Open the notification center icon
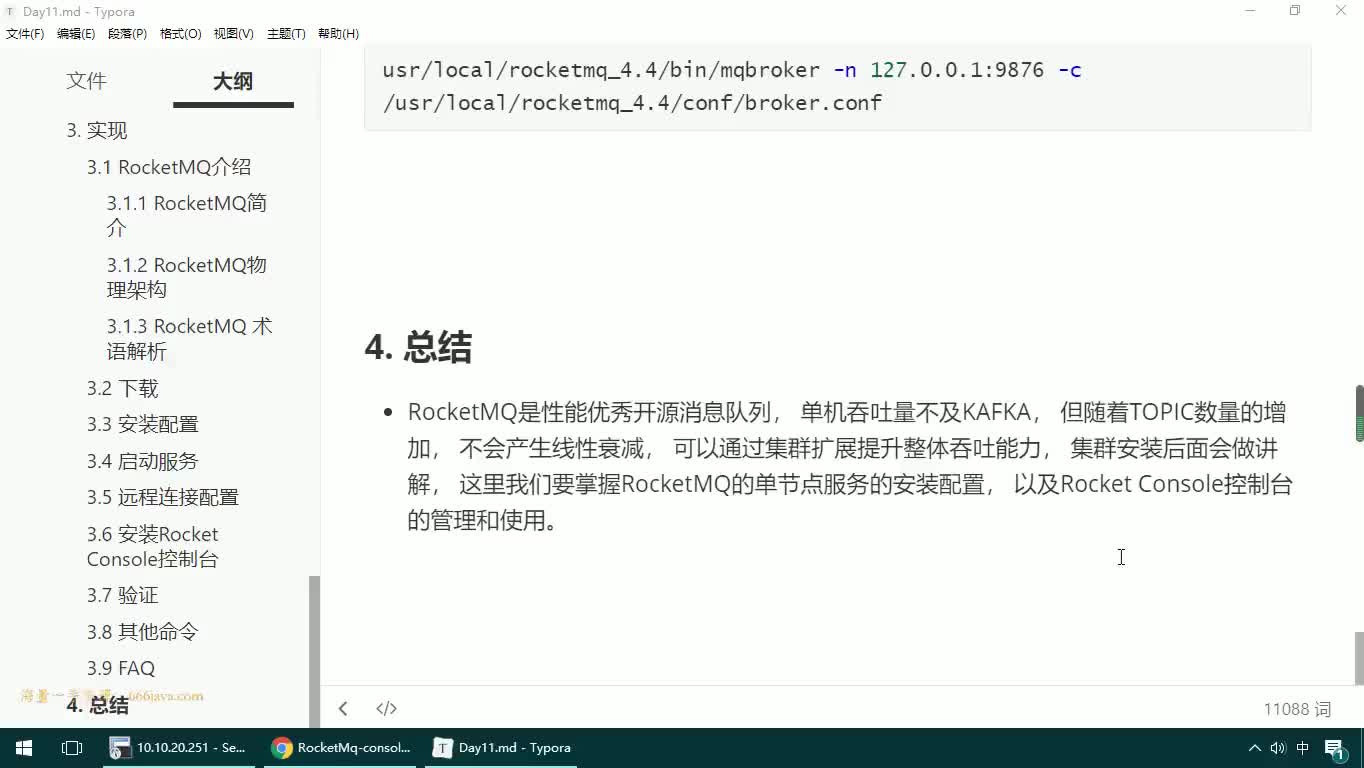The height and width of the screenshot is (768, 1364). click(1335, 748)
